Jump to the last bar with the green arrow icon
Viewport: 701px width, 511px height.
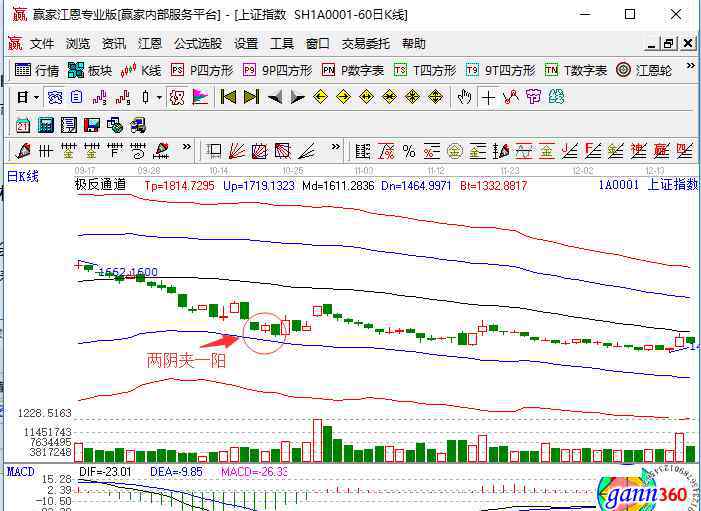(x=251, y=97)
